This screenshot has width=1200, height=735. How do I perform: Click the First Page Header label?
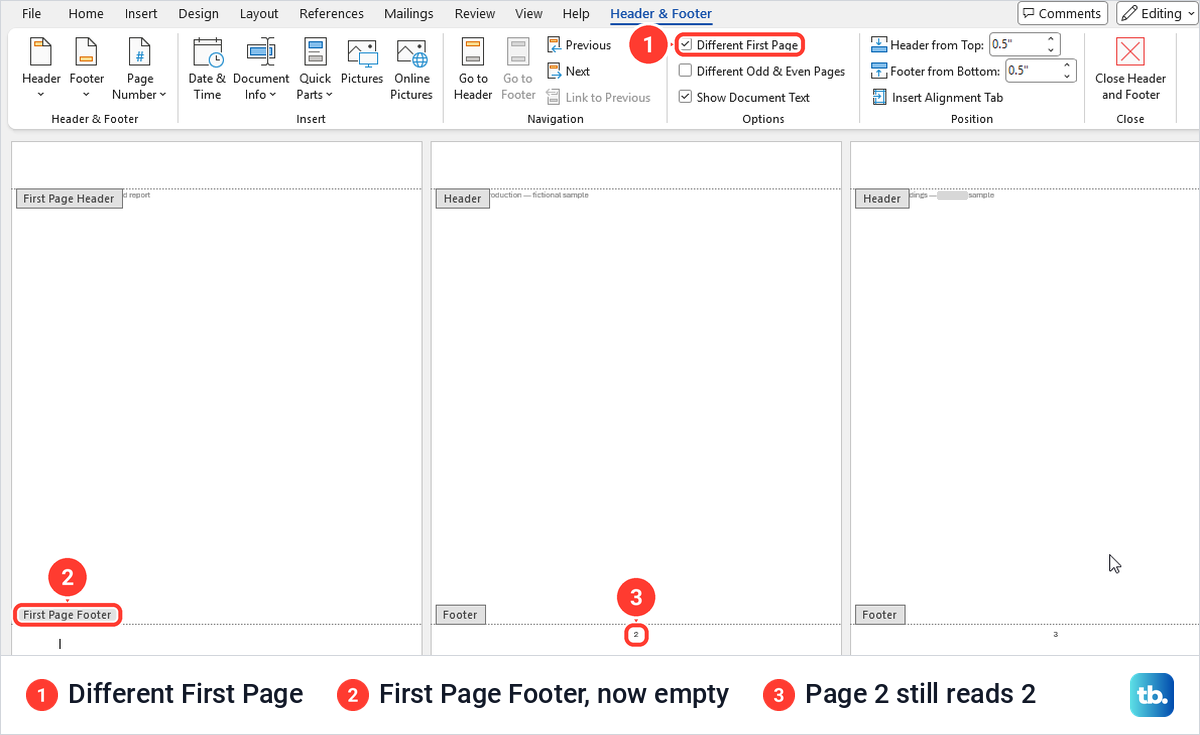69,198
